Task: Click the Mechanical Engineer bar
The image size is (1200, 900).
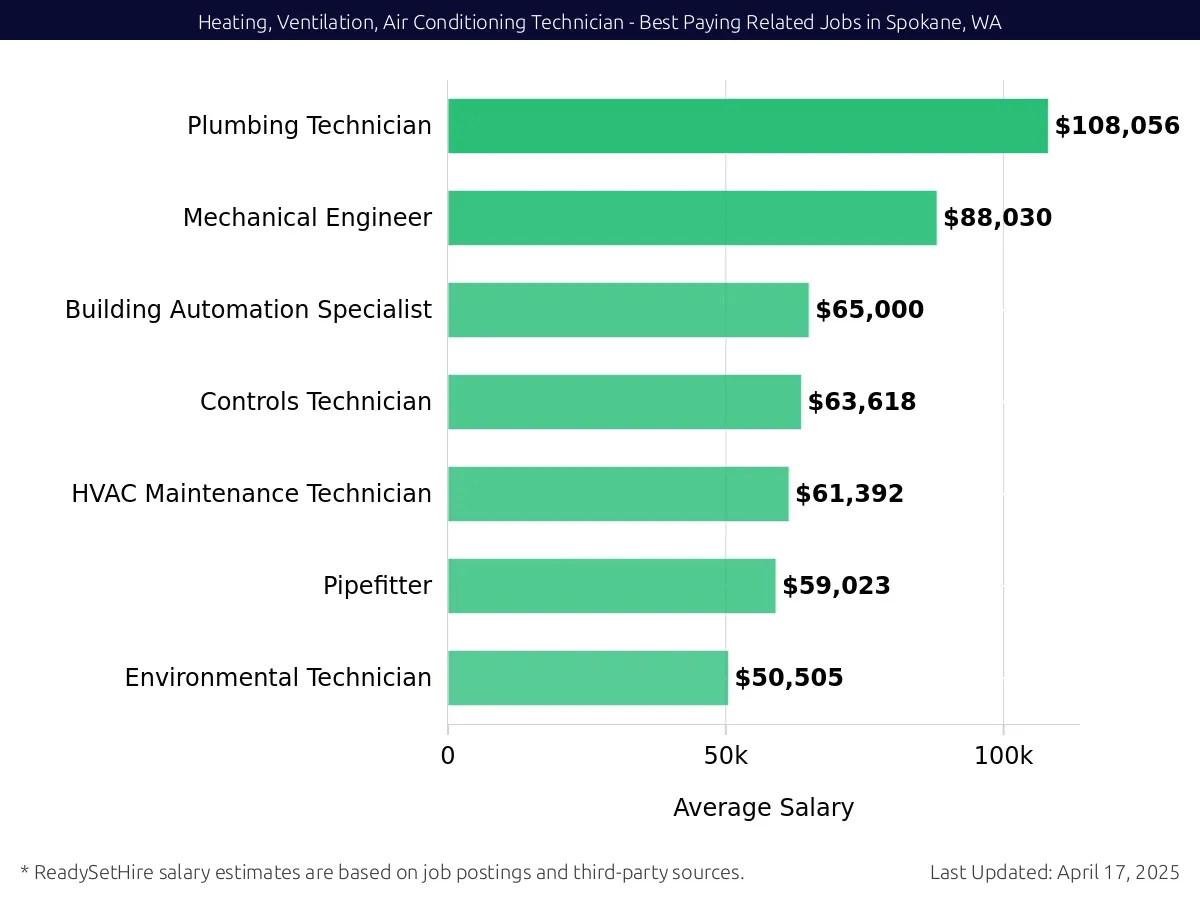Action: tap(692, 218)
